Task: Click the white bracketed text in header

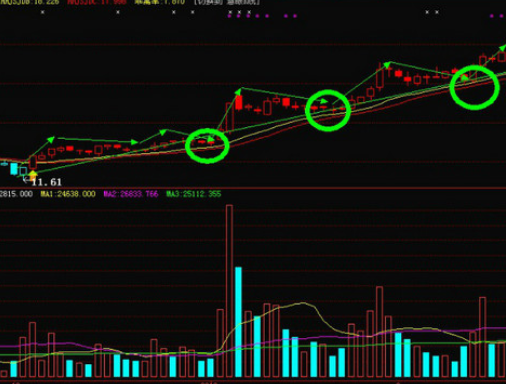Action: 227,2
